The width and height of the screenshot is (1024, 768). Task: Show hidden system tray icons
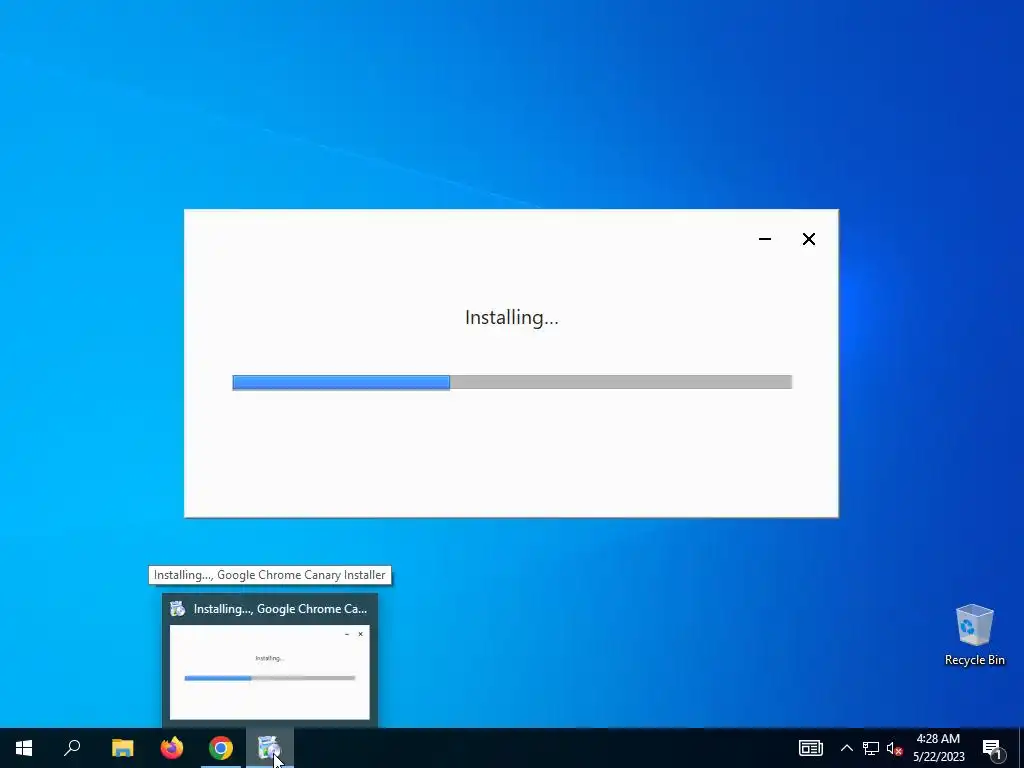pos(846,748)
